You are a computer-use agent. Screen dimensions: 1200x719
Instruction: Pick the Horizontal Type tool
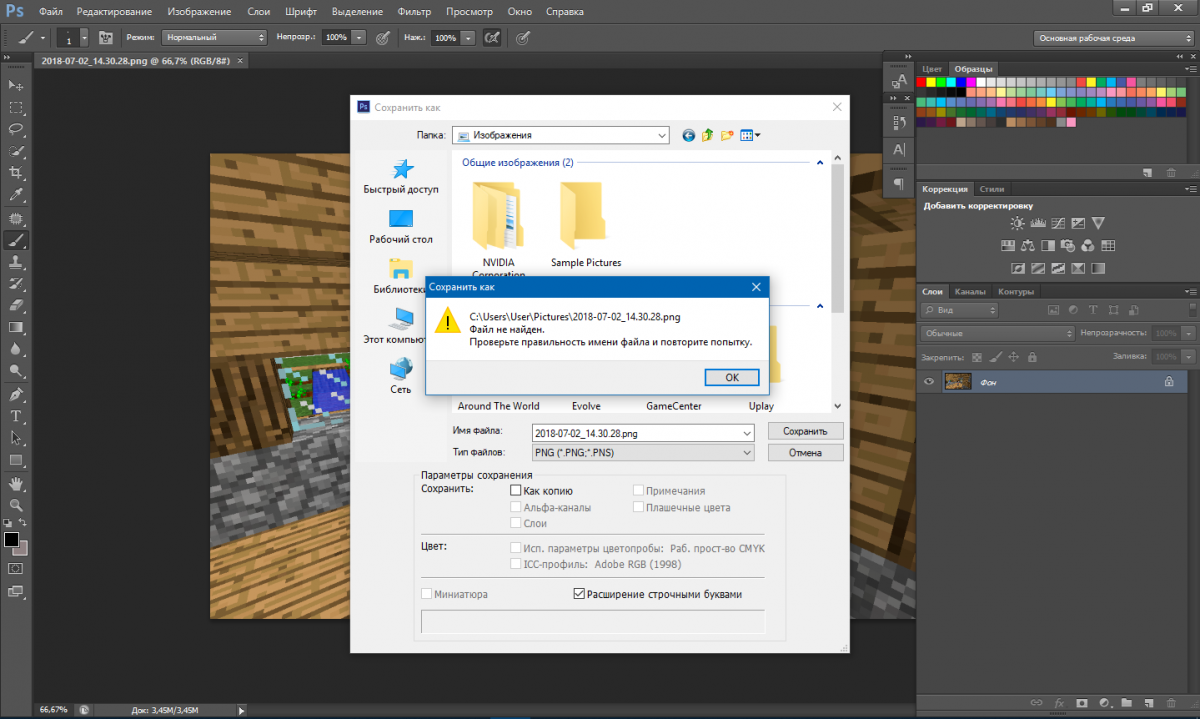(16, 415)
